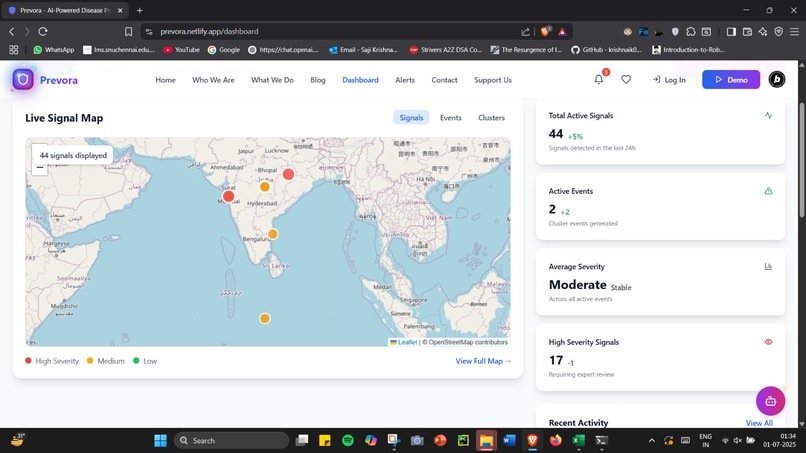Click View Full Map link

pos(483,361)
